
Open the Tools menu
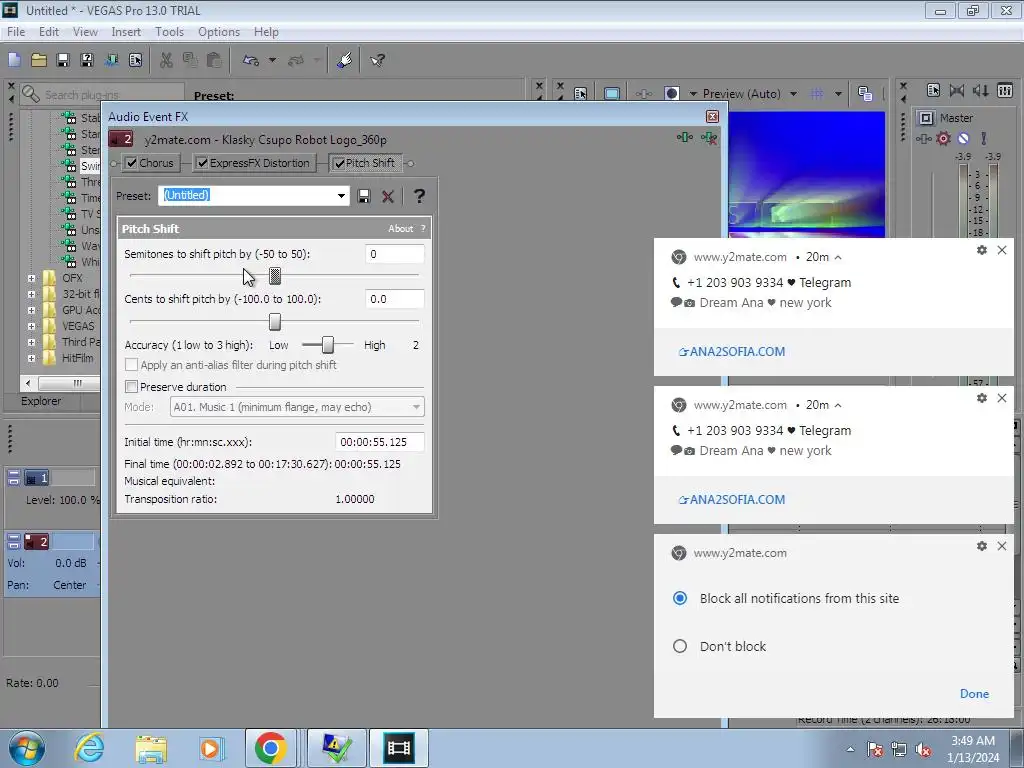[x=169, y=31]
